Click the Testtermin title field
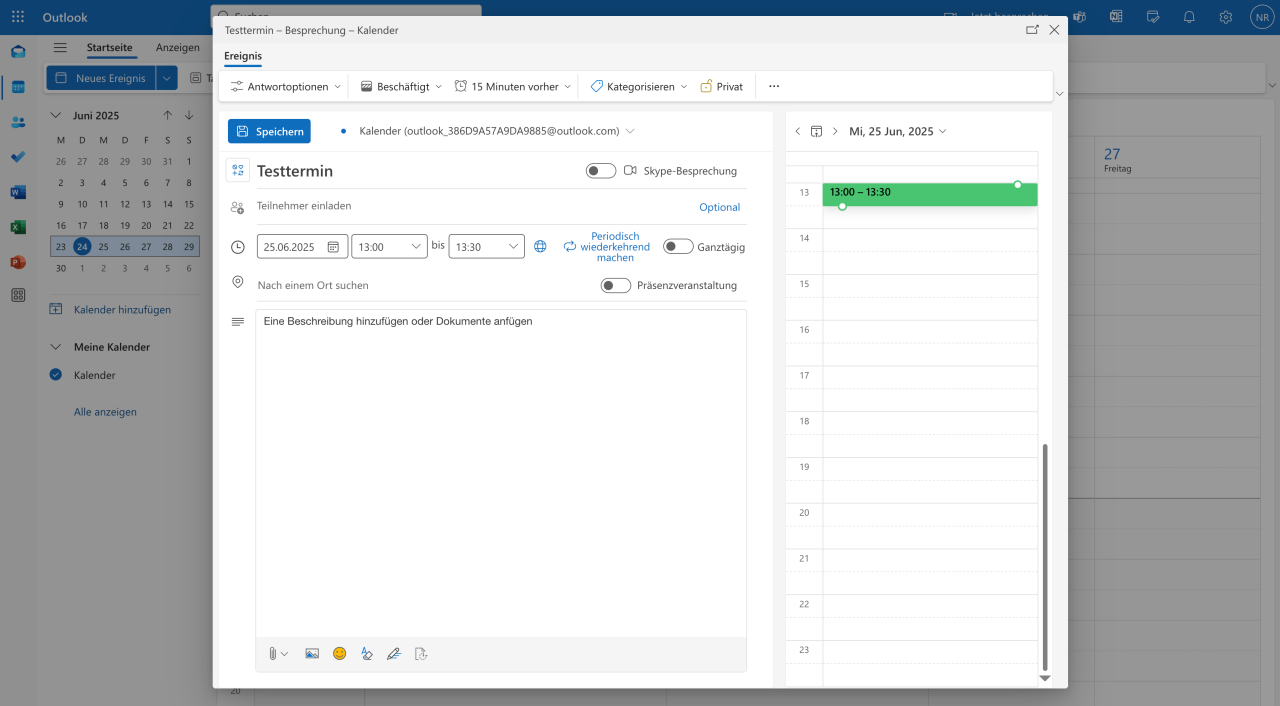The width and height of the screenshot is (1280, 706). (416, 171)
